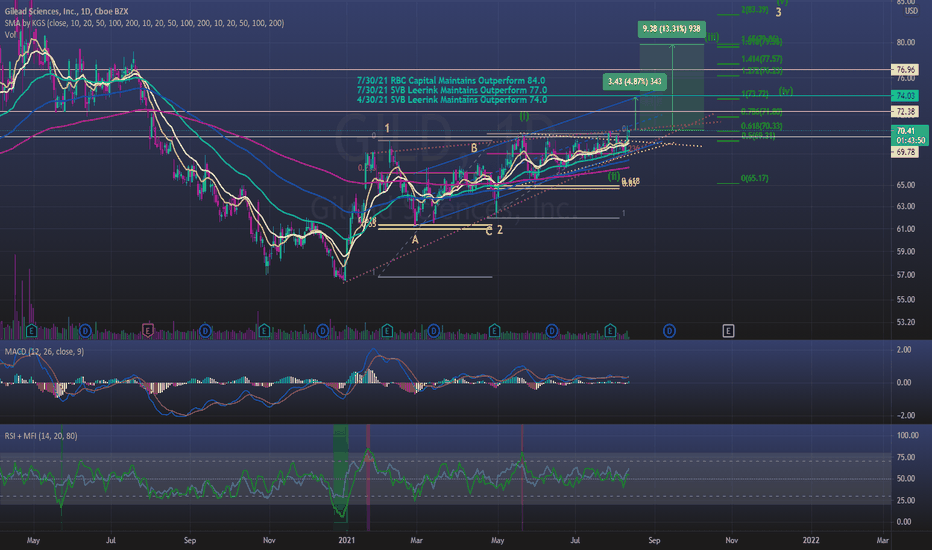Select the RBC Capital Maintains Outperform 84.0 note

click(x=451, y=80)
